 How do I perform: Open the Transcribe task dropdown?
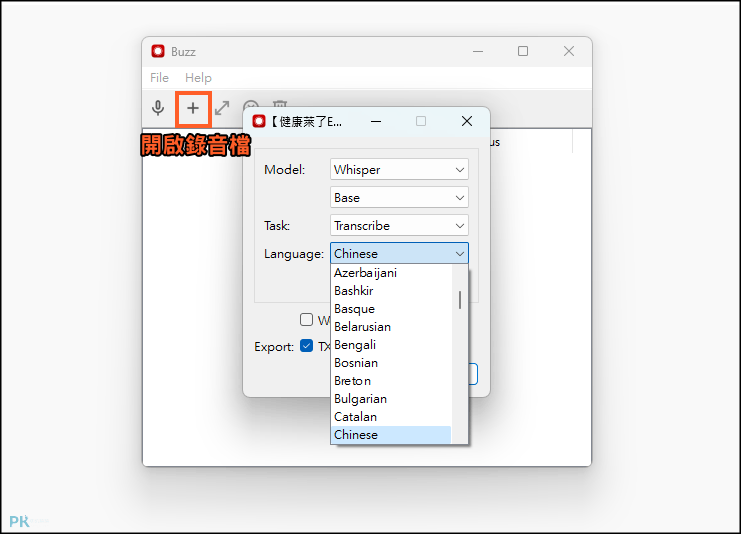[399, 225]
